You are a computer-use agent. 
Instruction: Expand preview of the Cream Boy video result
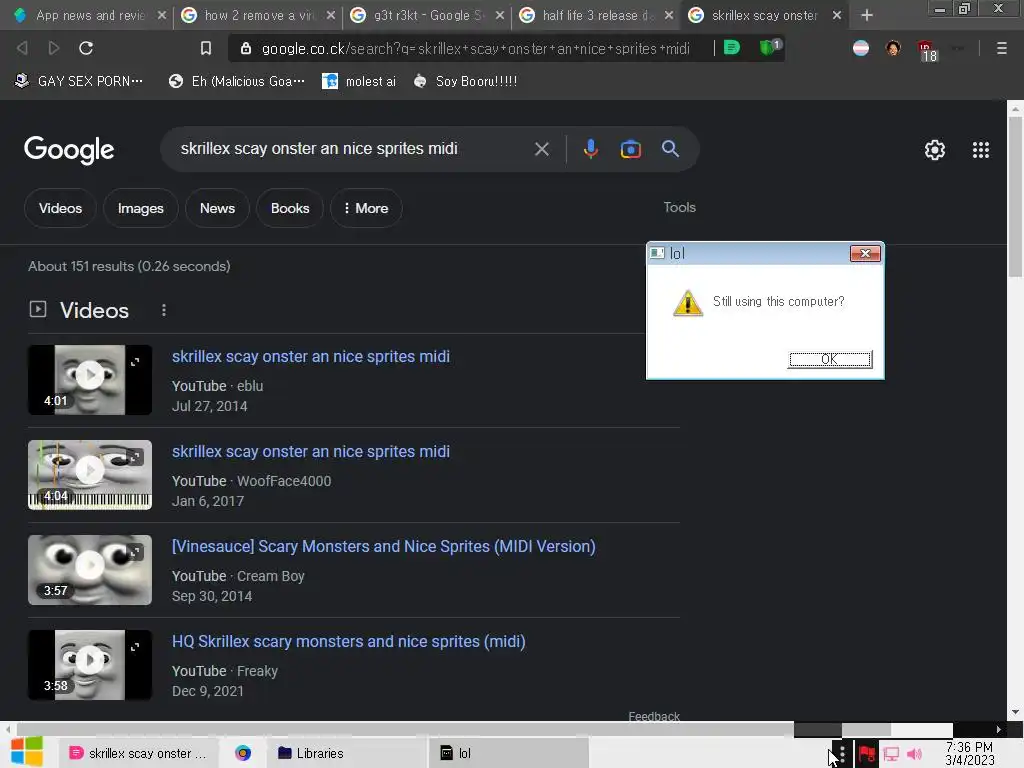(135, 552)
